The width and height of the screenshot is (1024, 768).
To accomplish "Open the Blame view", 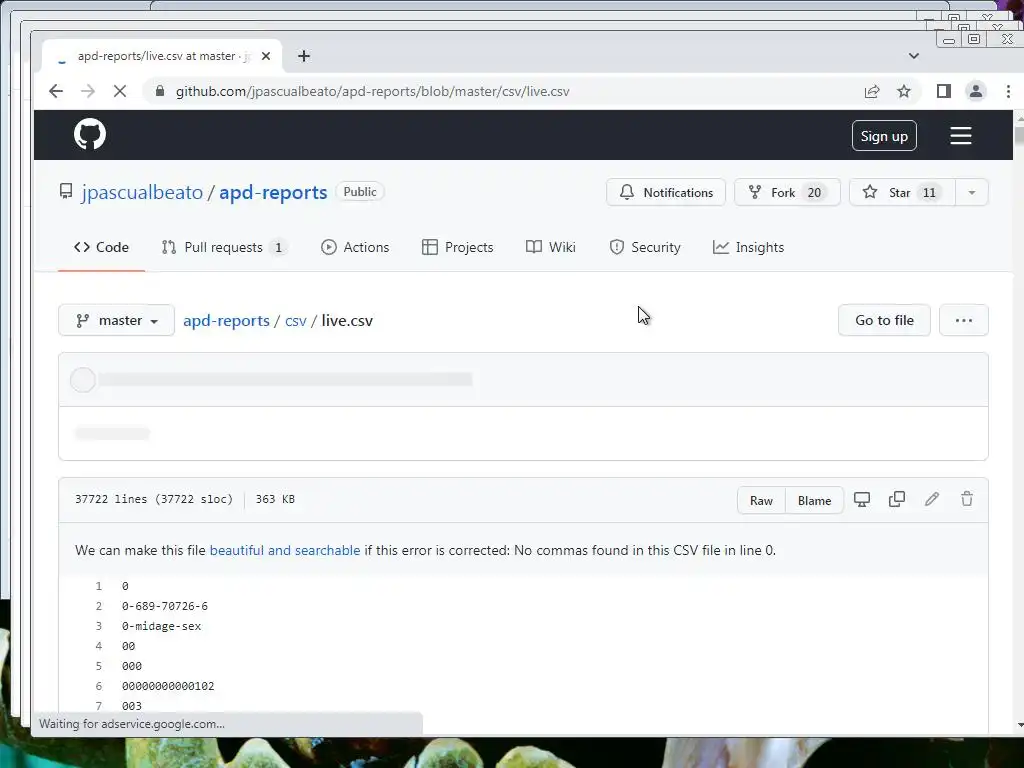I will click(x=814, y=501).
